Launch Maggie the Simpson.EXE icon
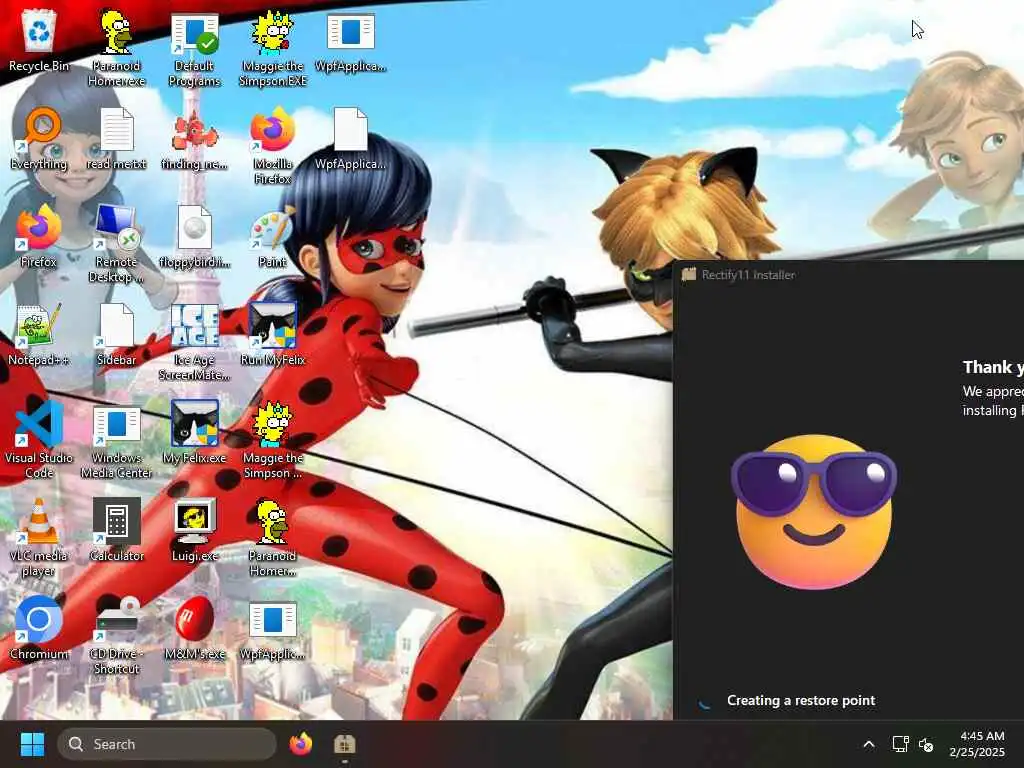 tap(272, 48)
